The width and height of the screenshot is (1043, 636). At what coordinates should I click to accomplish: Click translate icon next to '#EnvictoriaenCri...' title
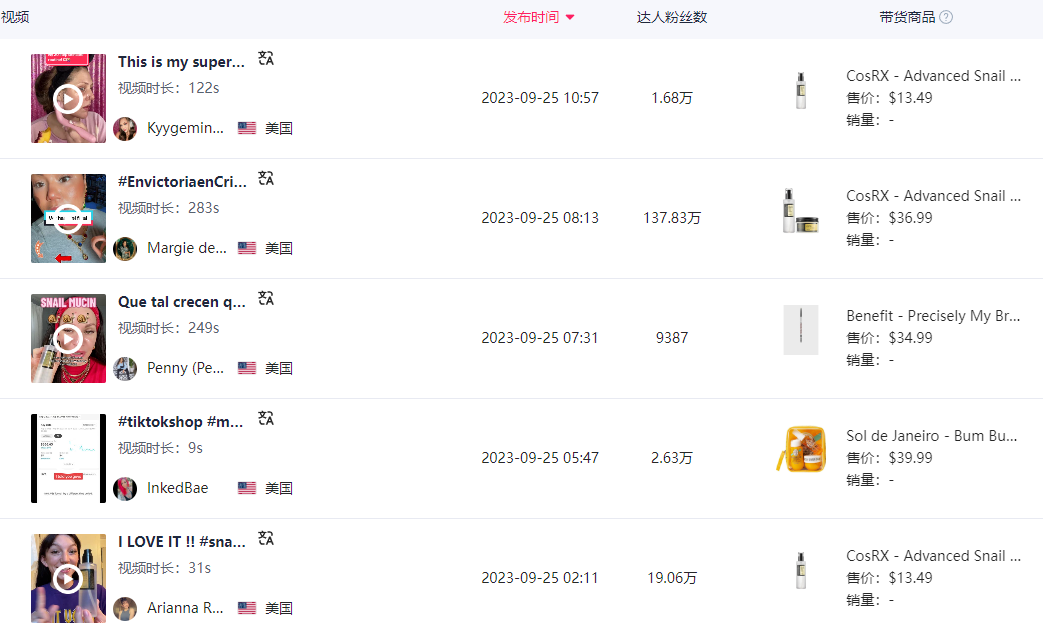point(266,178)
